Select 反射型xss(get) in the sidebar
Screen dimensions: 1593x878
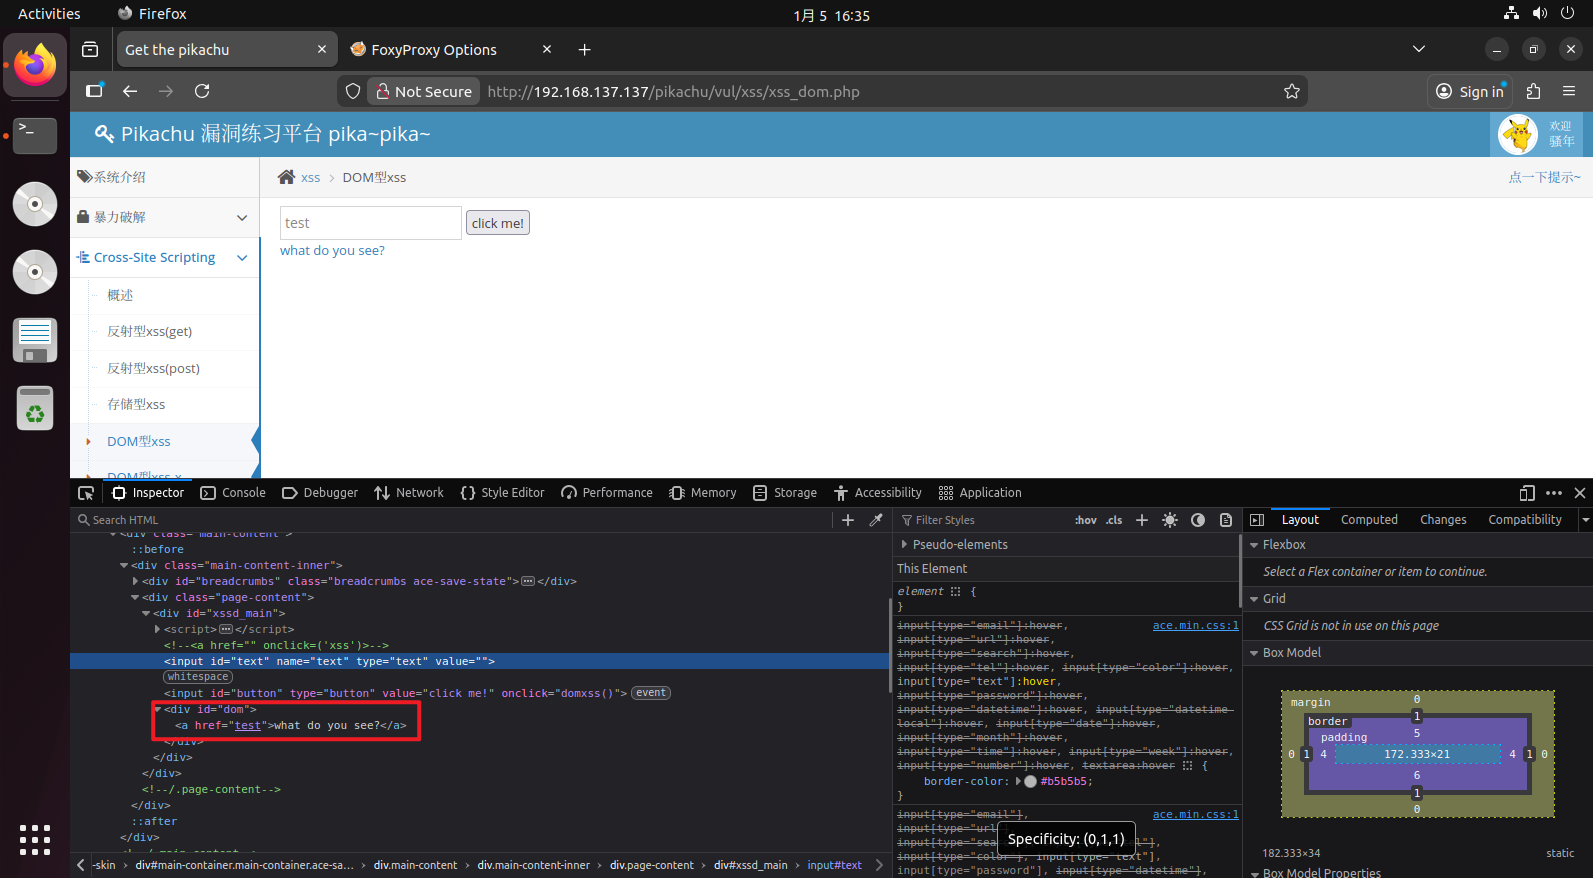pyautogui.click(x=150, y=331)
